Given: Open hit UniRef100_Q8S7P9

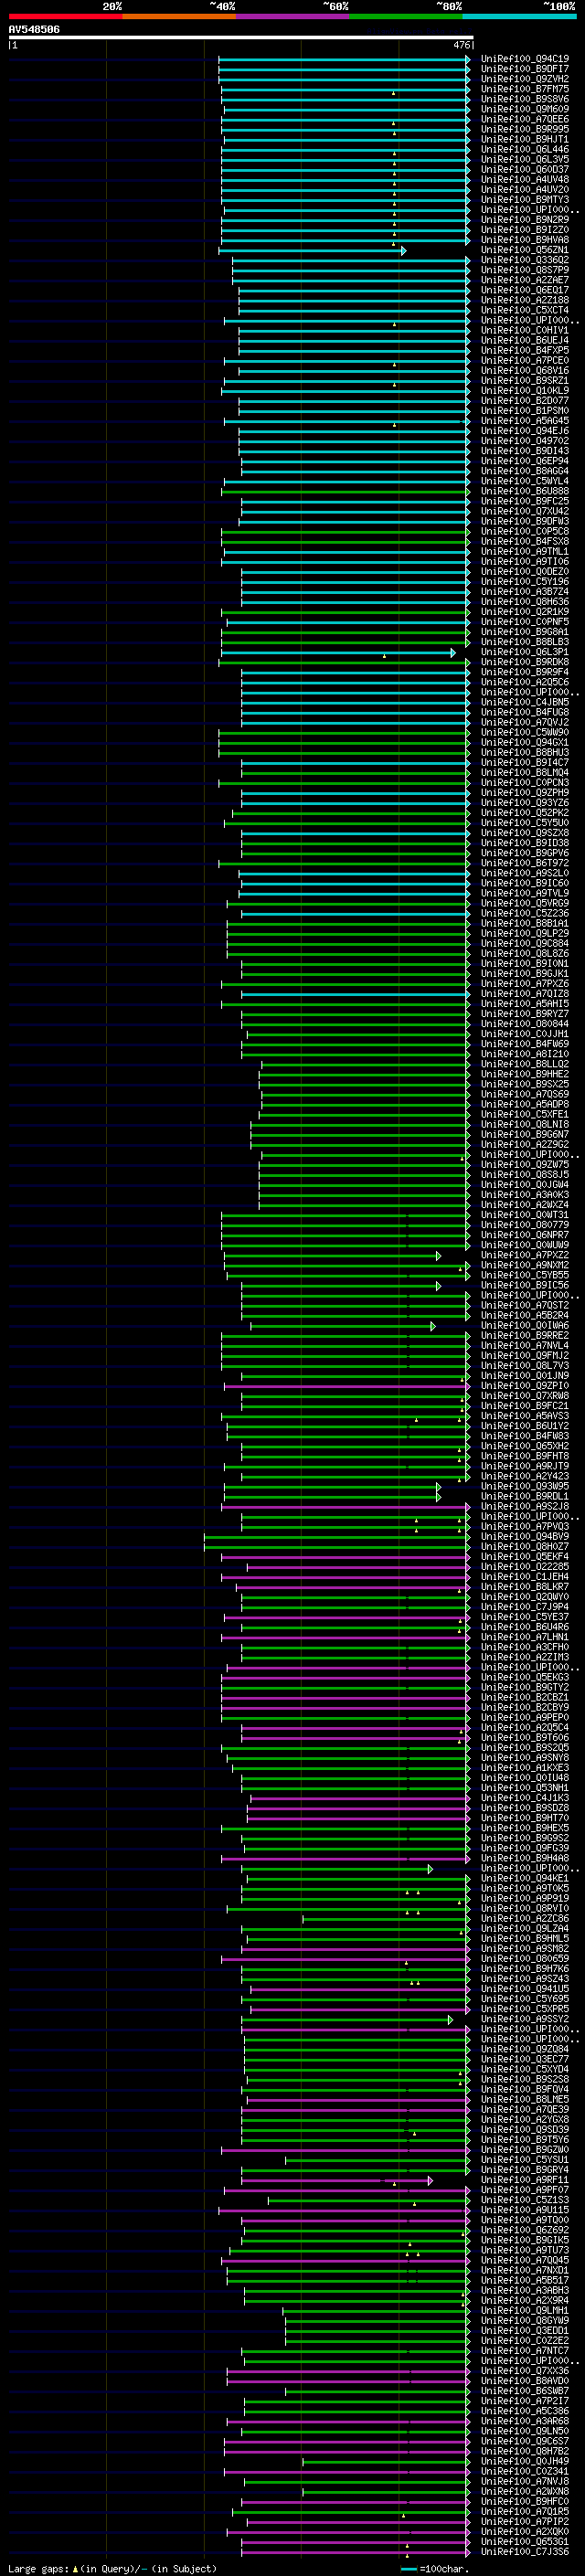Looking at the screenshot, I should point(525,270).
